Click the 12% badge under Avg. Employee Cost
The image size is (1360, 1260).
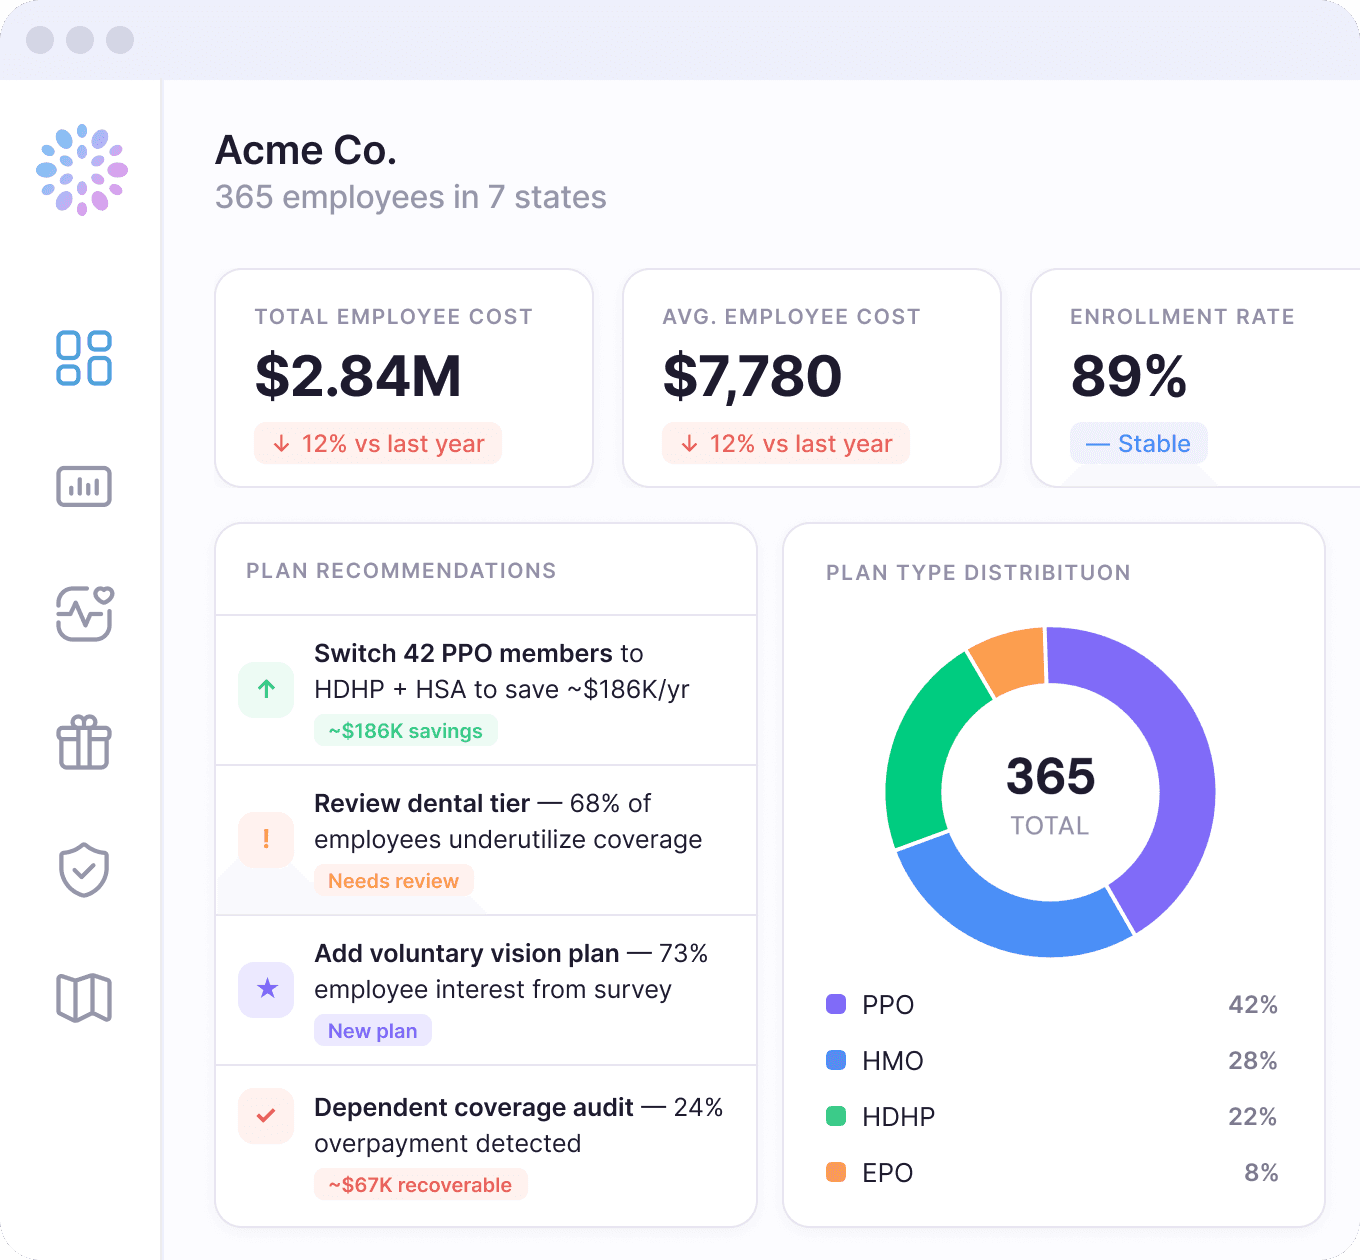click(786, 444)
